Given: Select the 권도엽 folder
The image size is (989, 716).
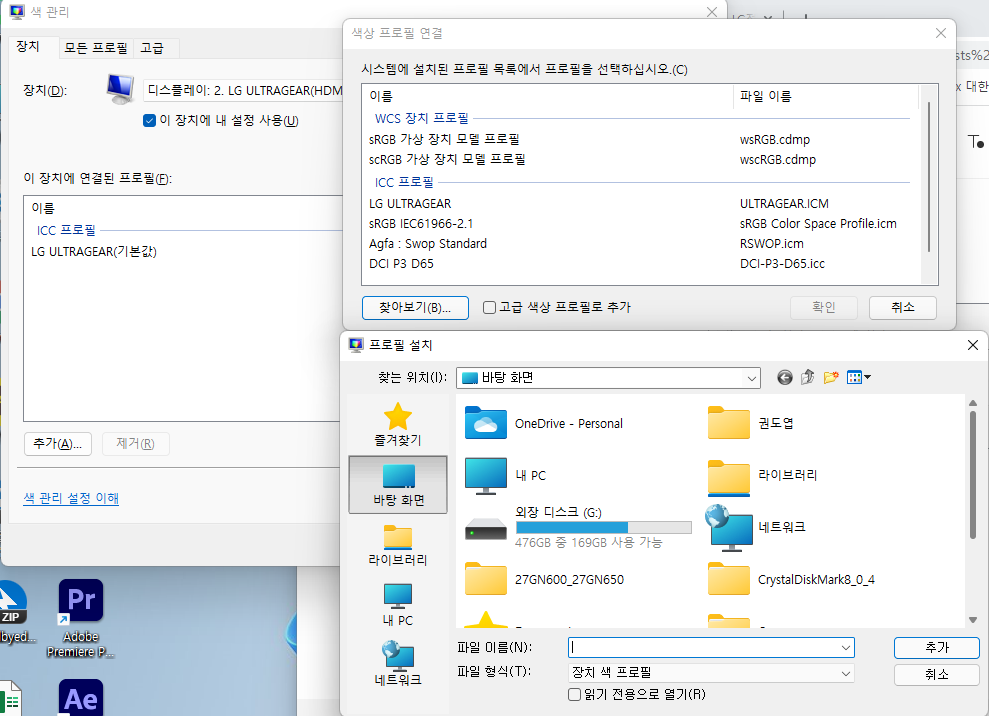Looking at the screenshot, I should click(751, 423).
